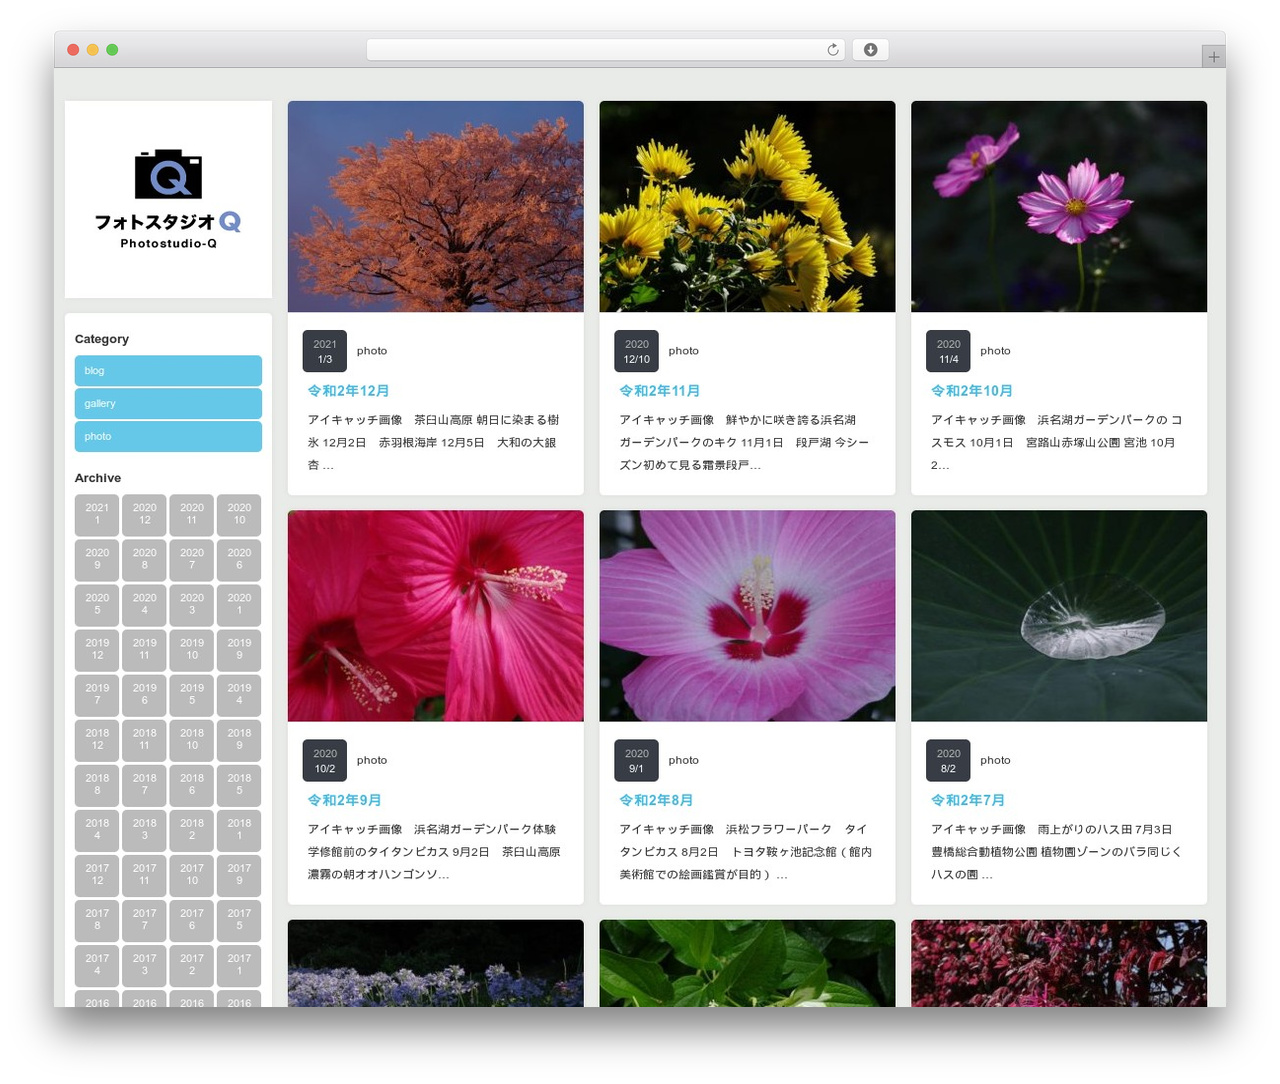Click the 2020 11/4 date badge
The height and width of the screenshot is (1084, 1280).
(x=948, y=351)
